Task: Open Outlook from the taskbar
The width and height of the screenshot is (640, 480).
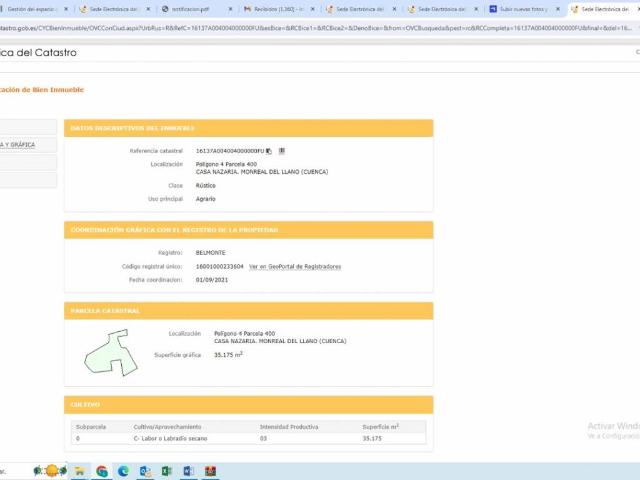Action: click(x=146, y=471)
